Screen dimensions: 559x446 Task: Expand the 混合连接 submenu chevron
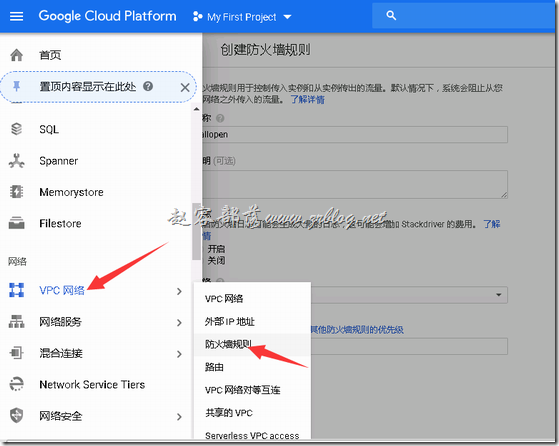coord(179,354)
